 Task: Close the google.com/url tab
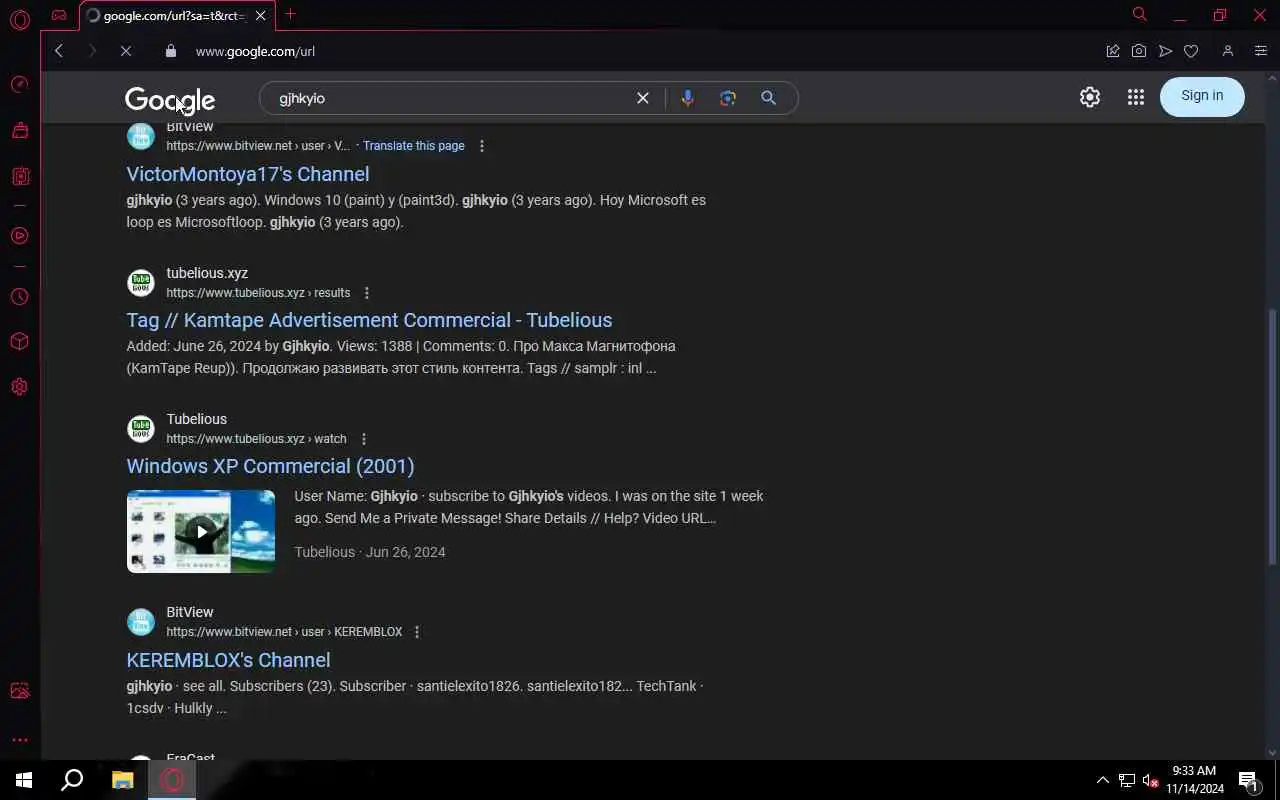[x=261, y=15]
